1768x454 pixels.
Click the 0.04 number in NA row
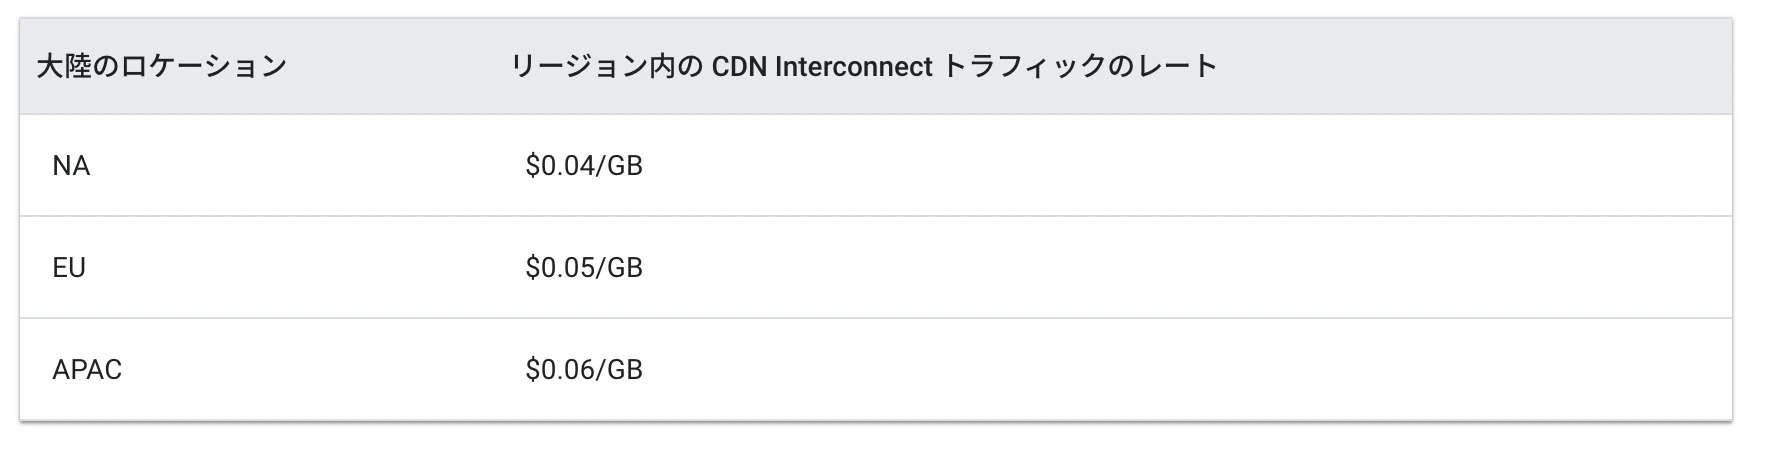click(568, 165)
